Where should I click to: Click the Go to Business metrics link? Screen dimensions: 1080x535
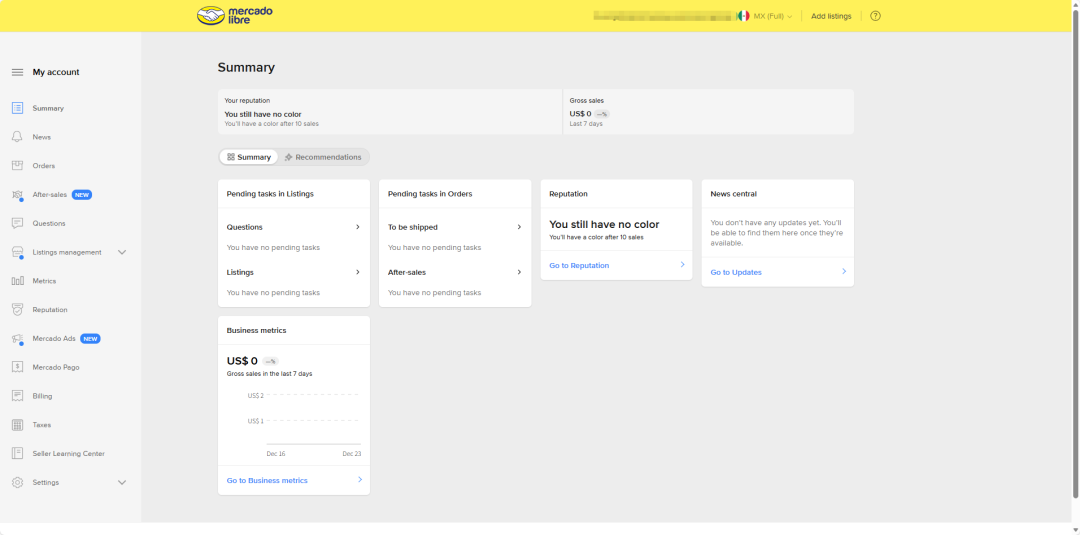(x=267, y=480)
